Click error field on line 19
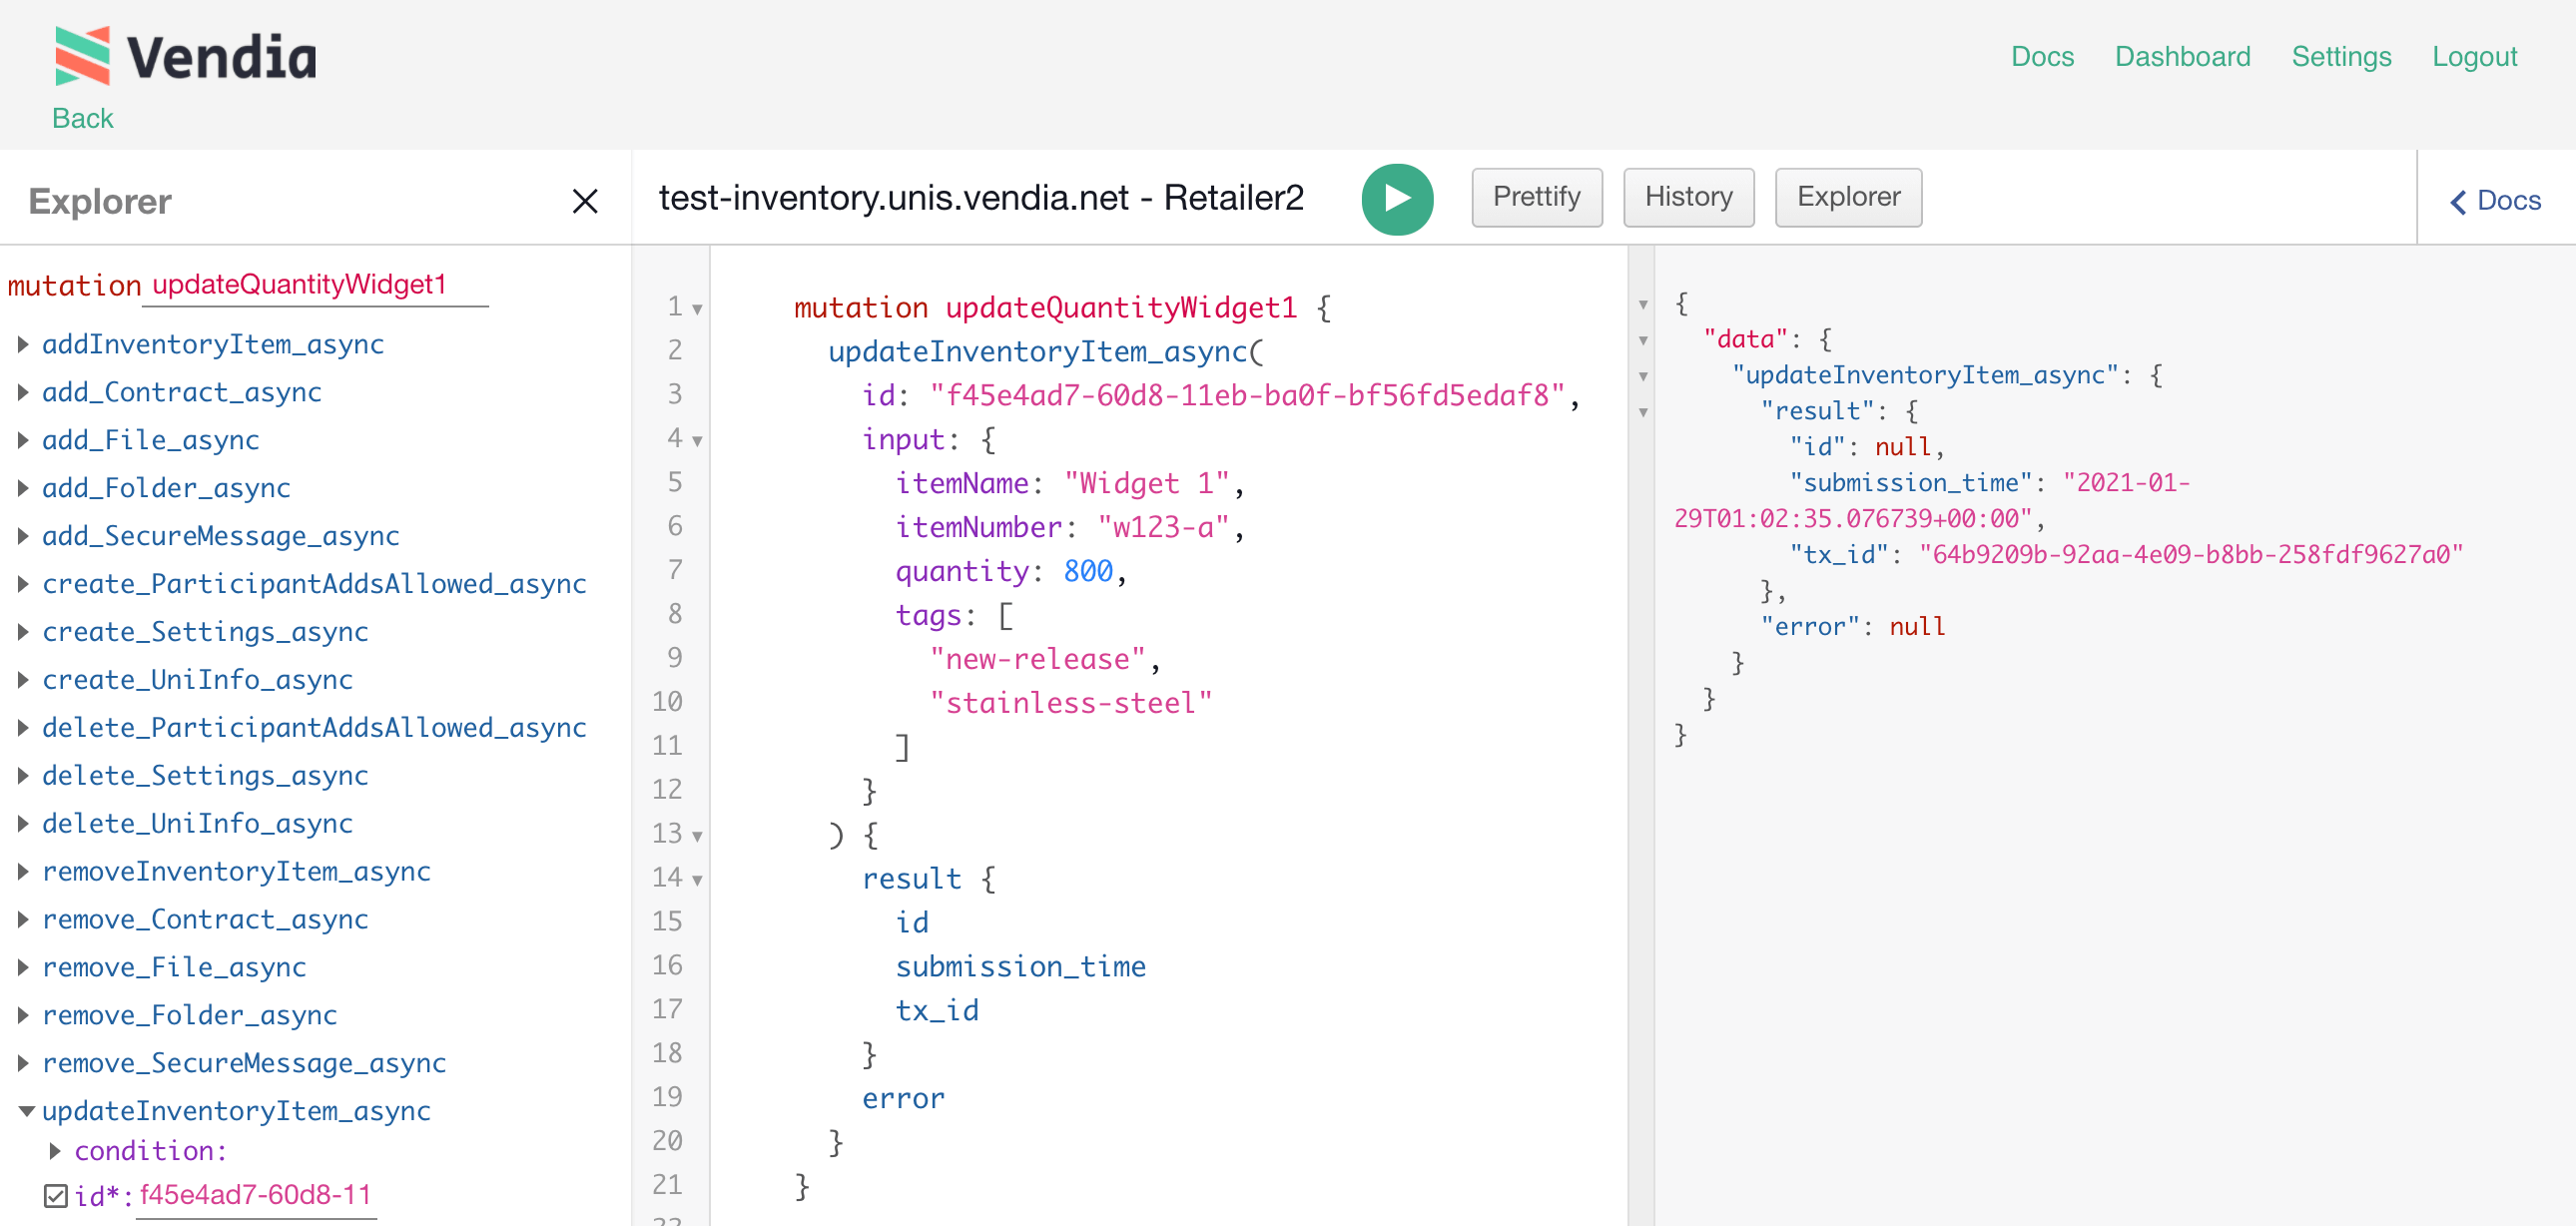 (x=903, y=1098)
